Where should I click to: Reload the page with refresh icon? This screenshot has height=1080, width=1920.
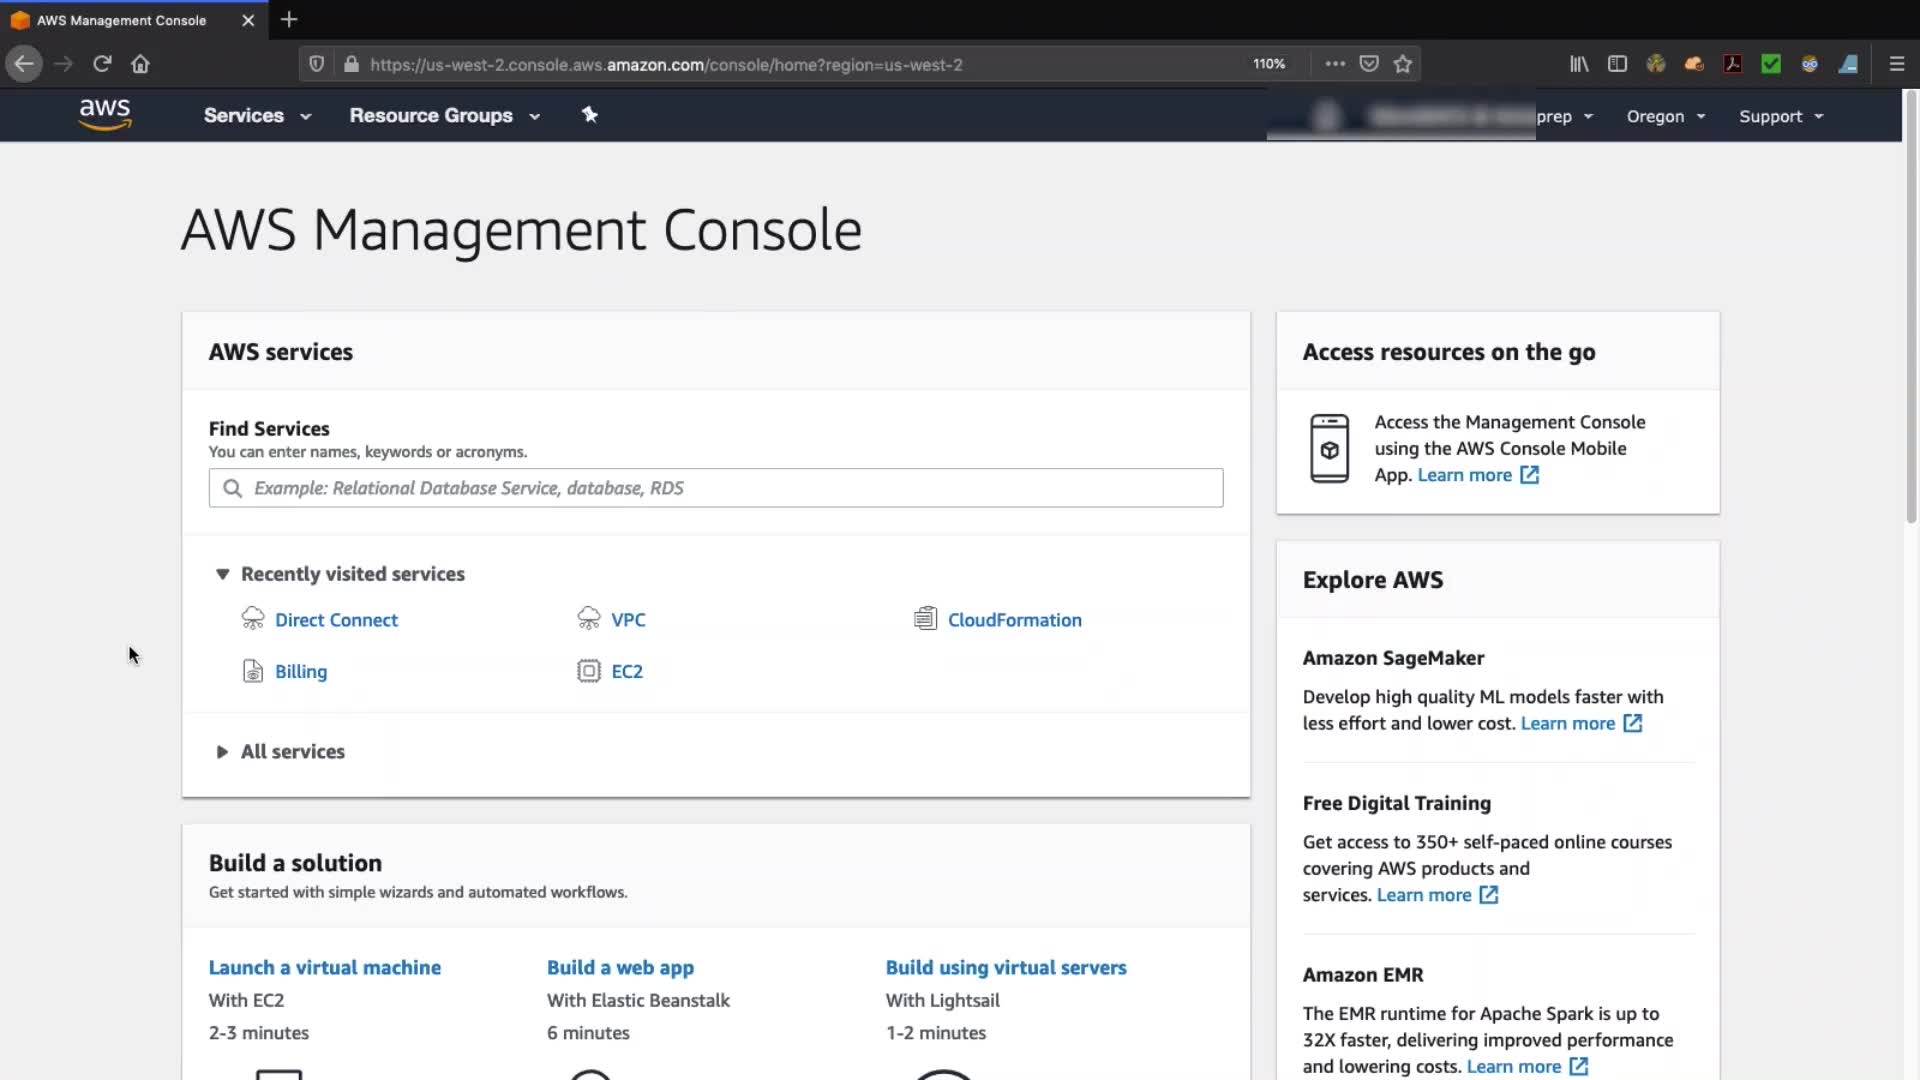pyautogui.click(x=102, y=64)
